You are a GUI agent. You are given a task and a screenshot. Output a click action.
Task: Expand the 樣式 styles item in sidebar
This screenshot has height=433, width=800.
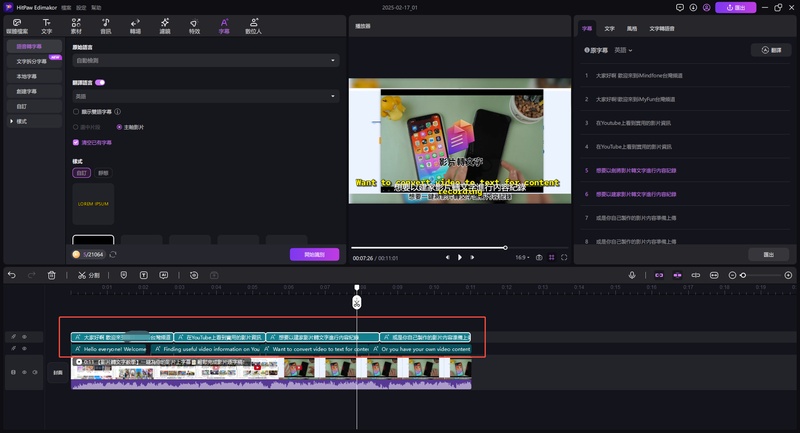pyautogui.click(x=34, y=121)
